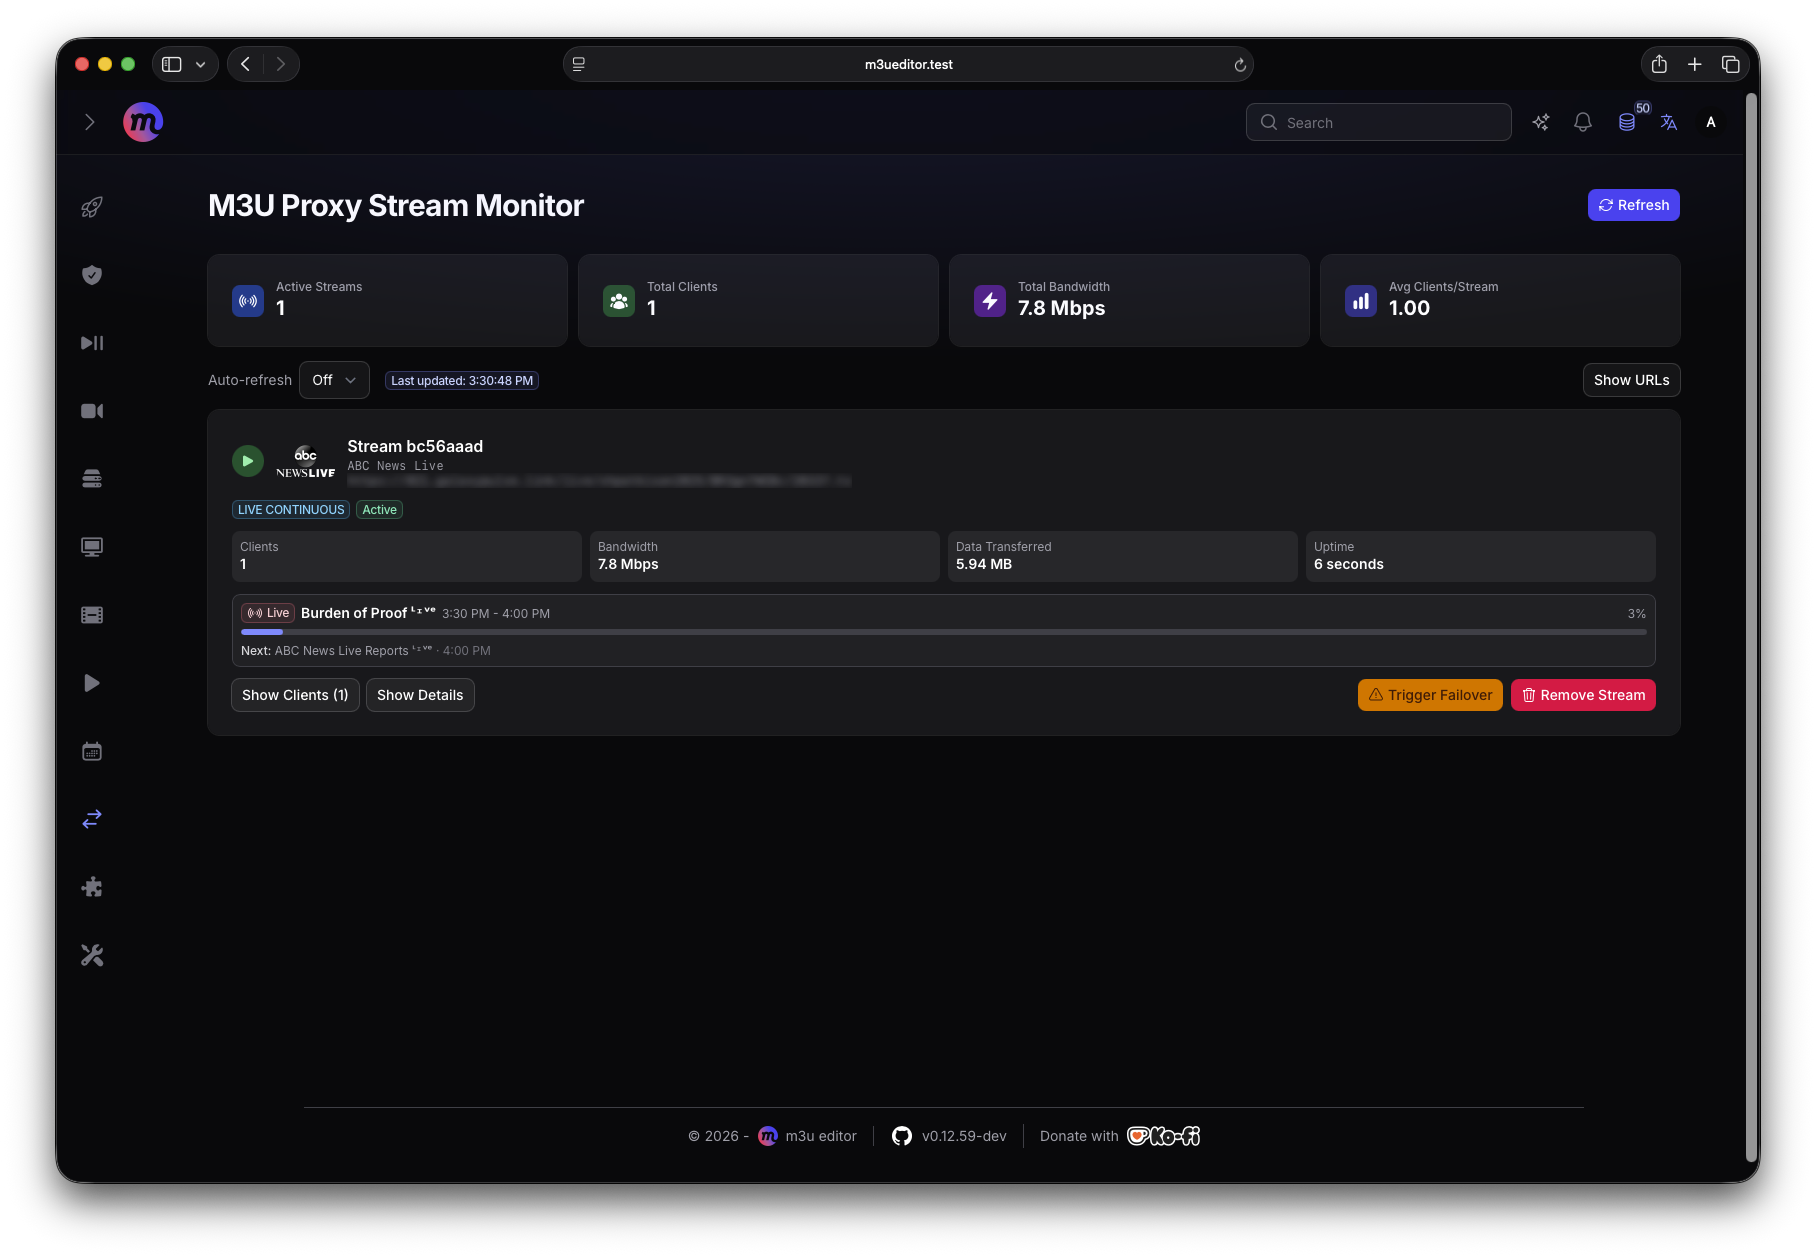Viewport: 1816px width, 1257px height.
Task: Click the green play button for the ABC News Live stream
Action: pyautogui.click(x=248, y=461)
